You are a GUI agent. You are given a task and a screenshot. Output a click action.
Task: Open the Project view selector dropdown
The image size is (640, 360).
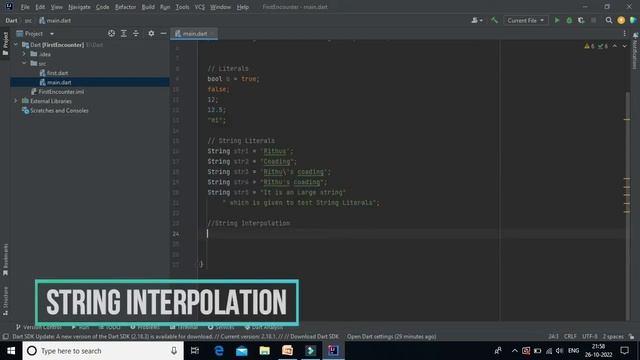pyautogui.click(x=35, y=33)
